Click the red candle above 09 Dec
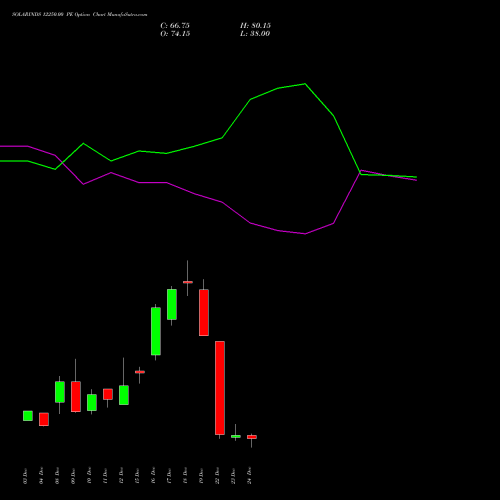The width and height of the screenshot is (500, 500). (x=76, y=397)
